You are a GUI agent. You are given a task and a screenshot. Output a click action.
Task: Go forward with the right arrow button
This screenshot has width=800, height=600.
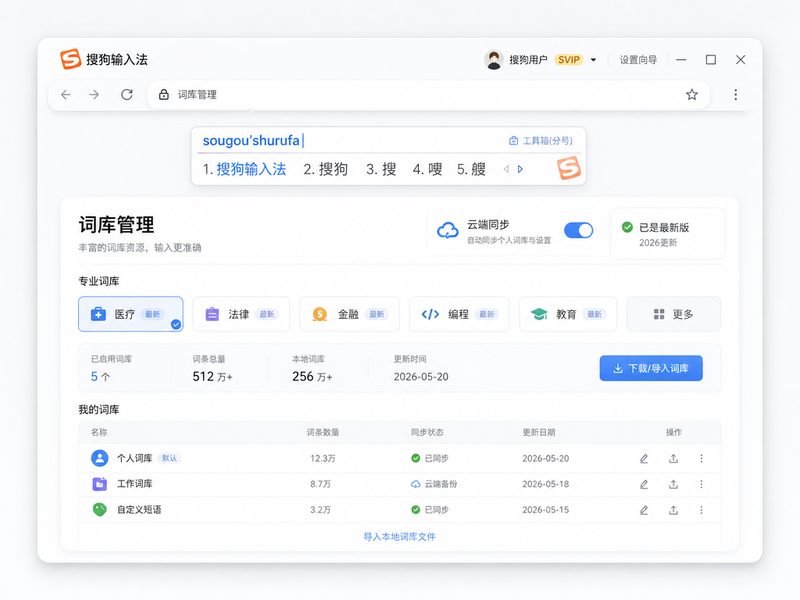coord(94,94)
